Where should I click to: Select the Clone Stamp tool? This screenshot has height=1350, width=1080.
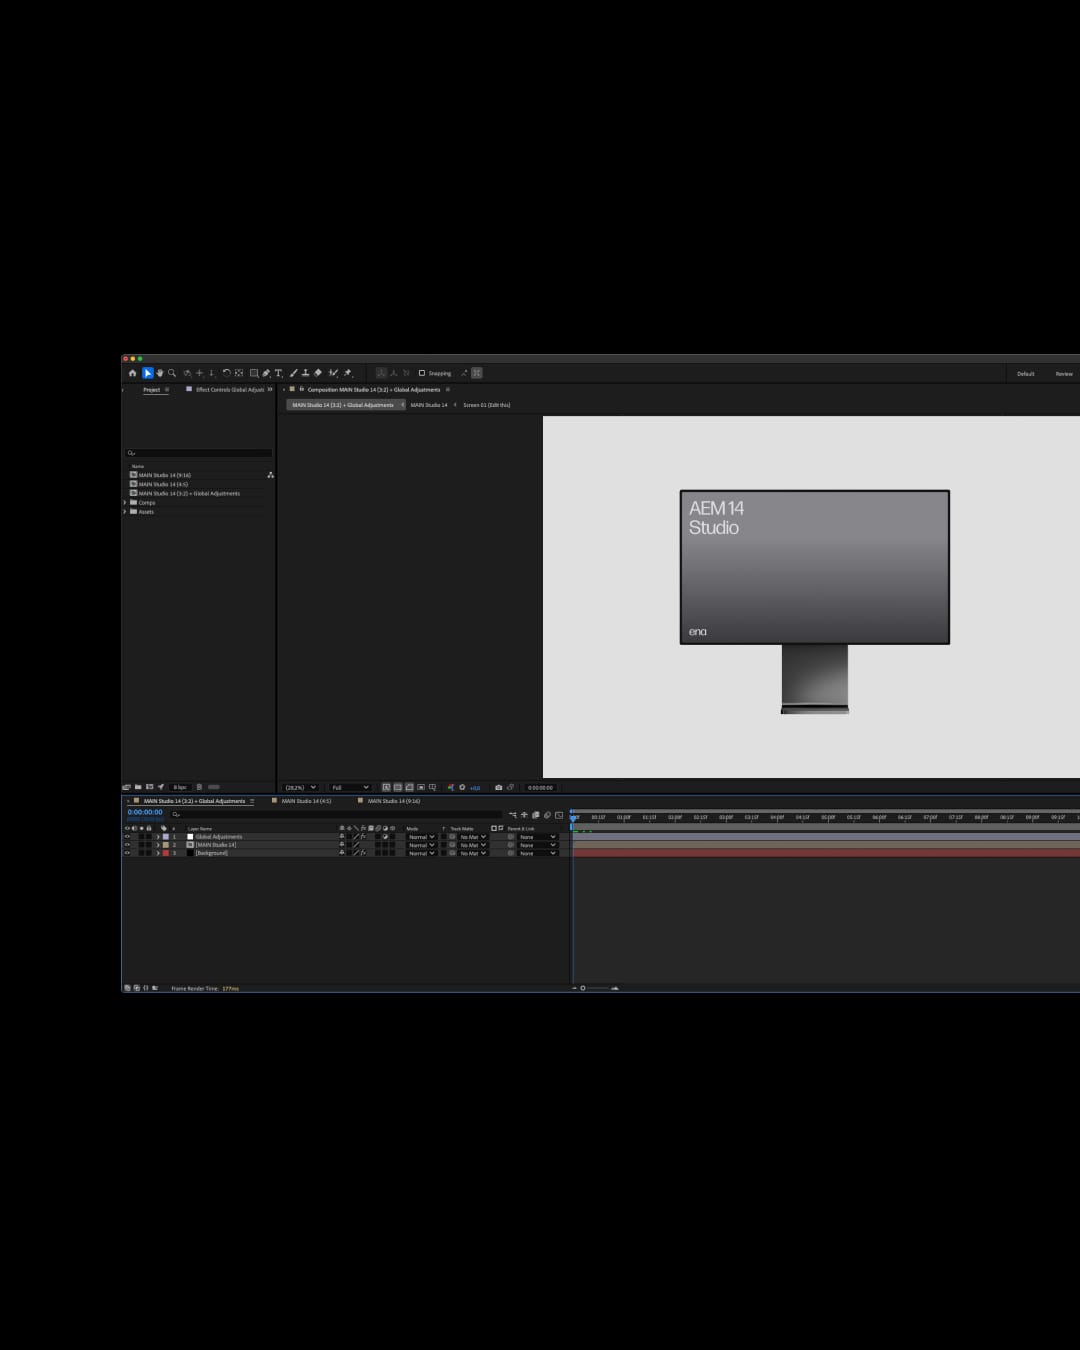click(305, 373)
